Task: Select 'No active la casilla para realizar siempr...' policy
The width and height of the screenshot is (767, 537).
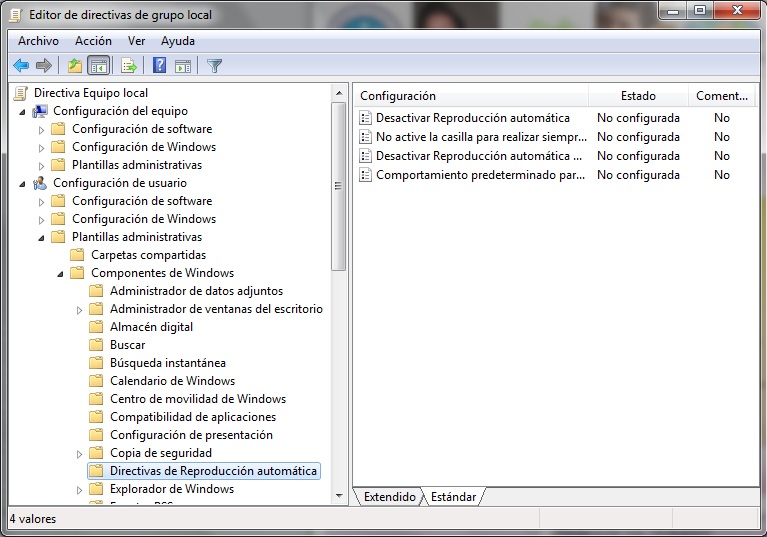Action: [x=481, y=137]
